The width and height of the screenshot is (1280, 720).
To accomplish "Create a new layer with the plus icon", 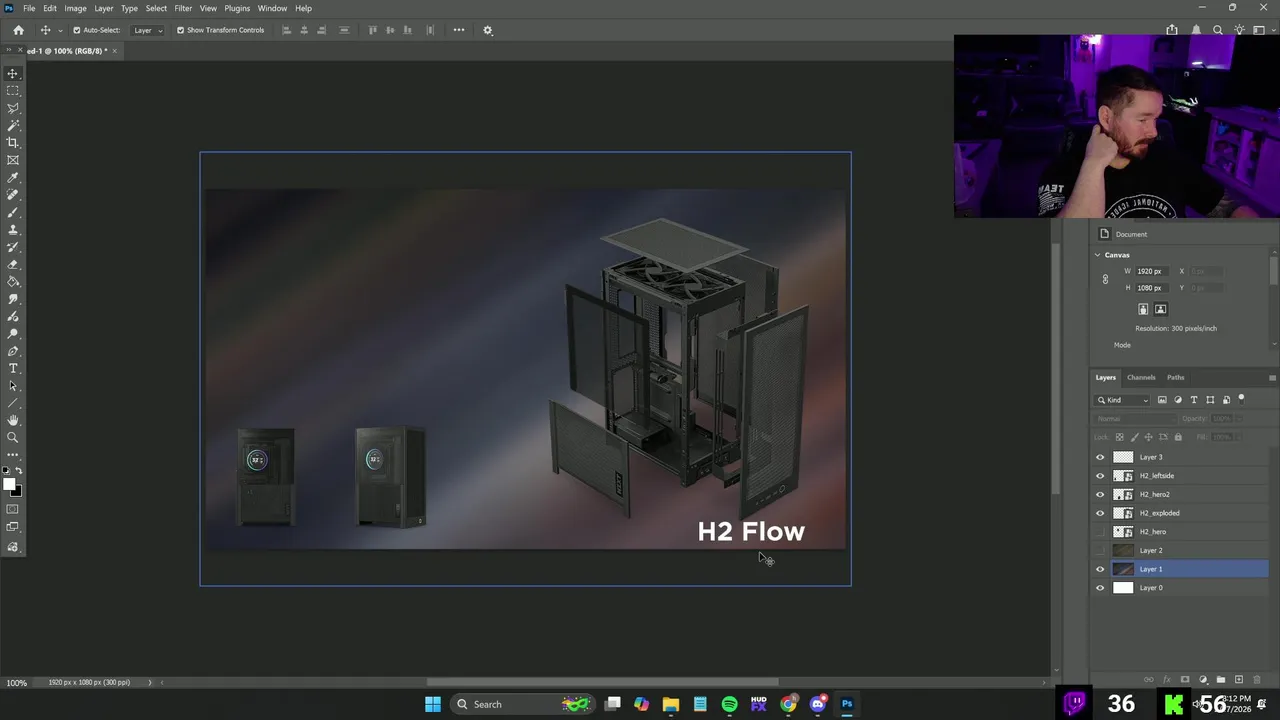I will pyautogui.click(x=1238, y=680).
